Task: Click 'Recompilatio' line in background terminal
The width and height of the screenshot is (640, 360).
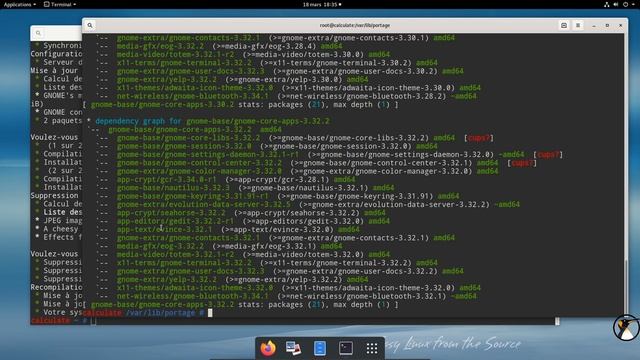Action: [56, 287]
